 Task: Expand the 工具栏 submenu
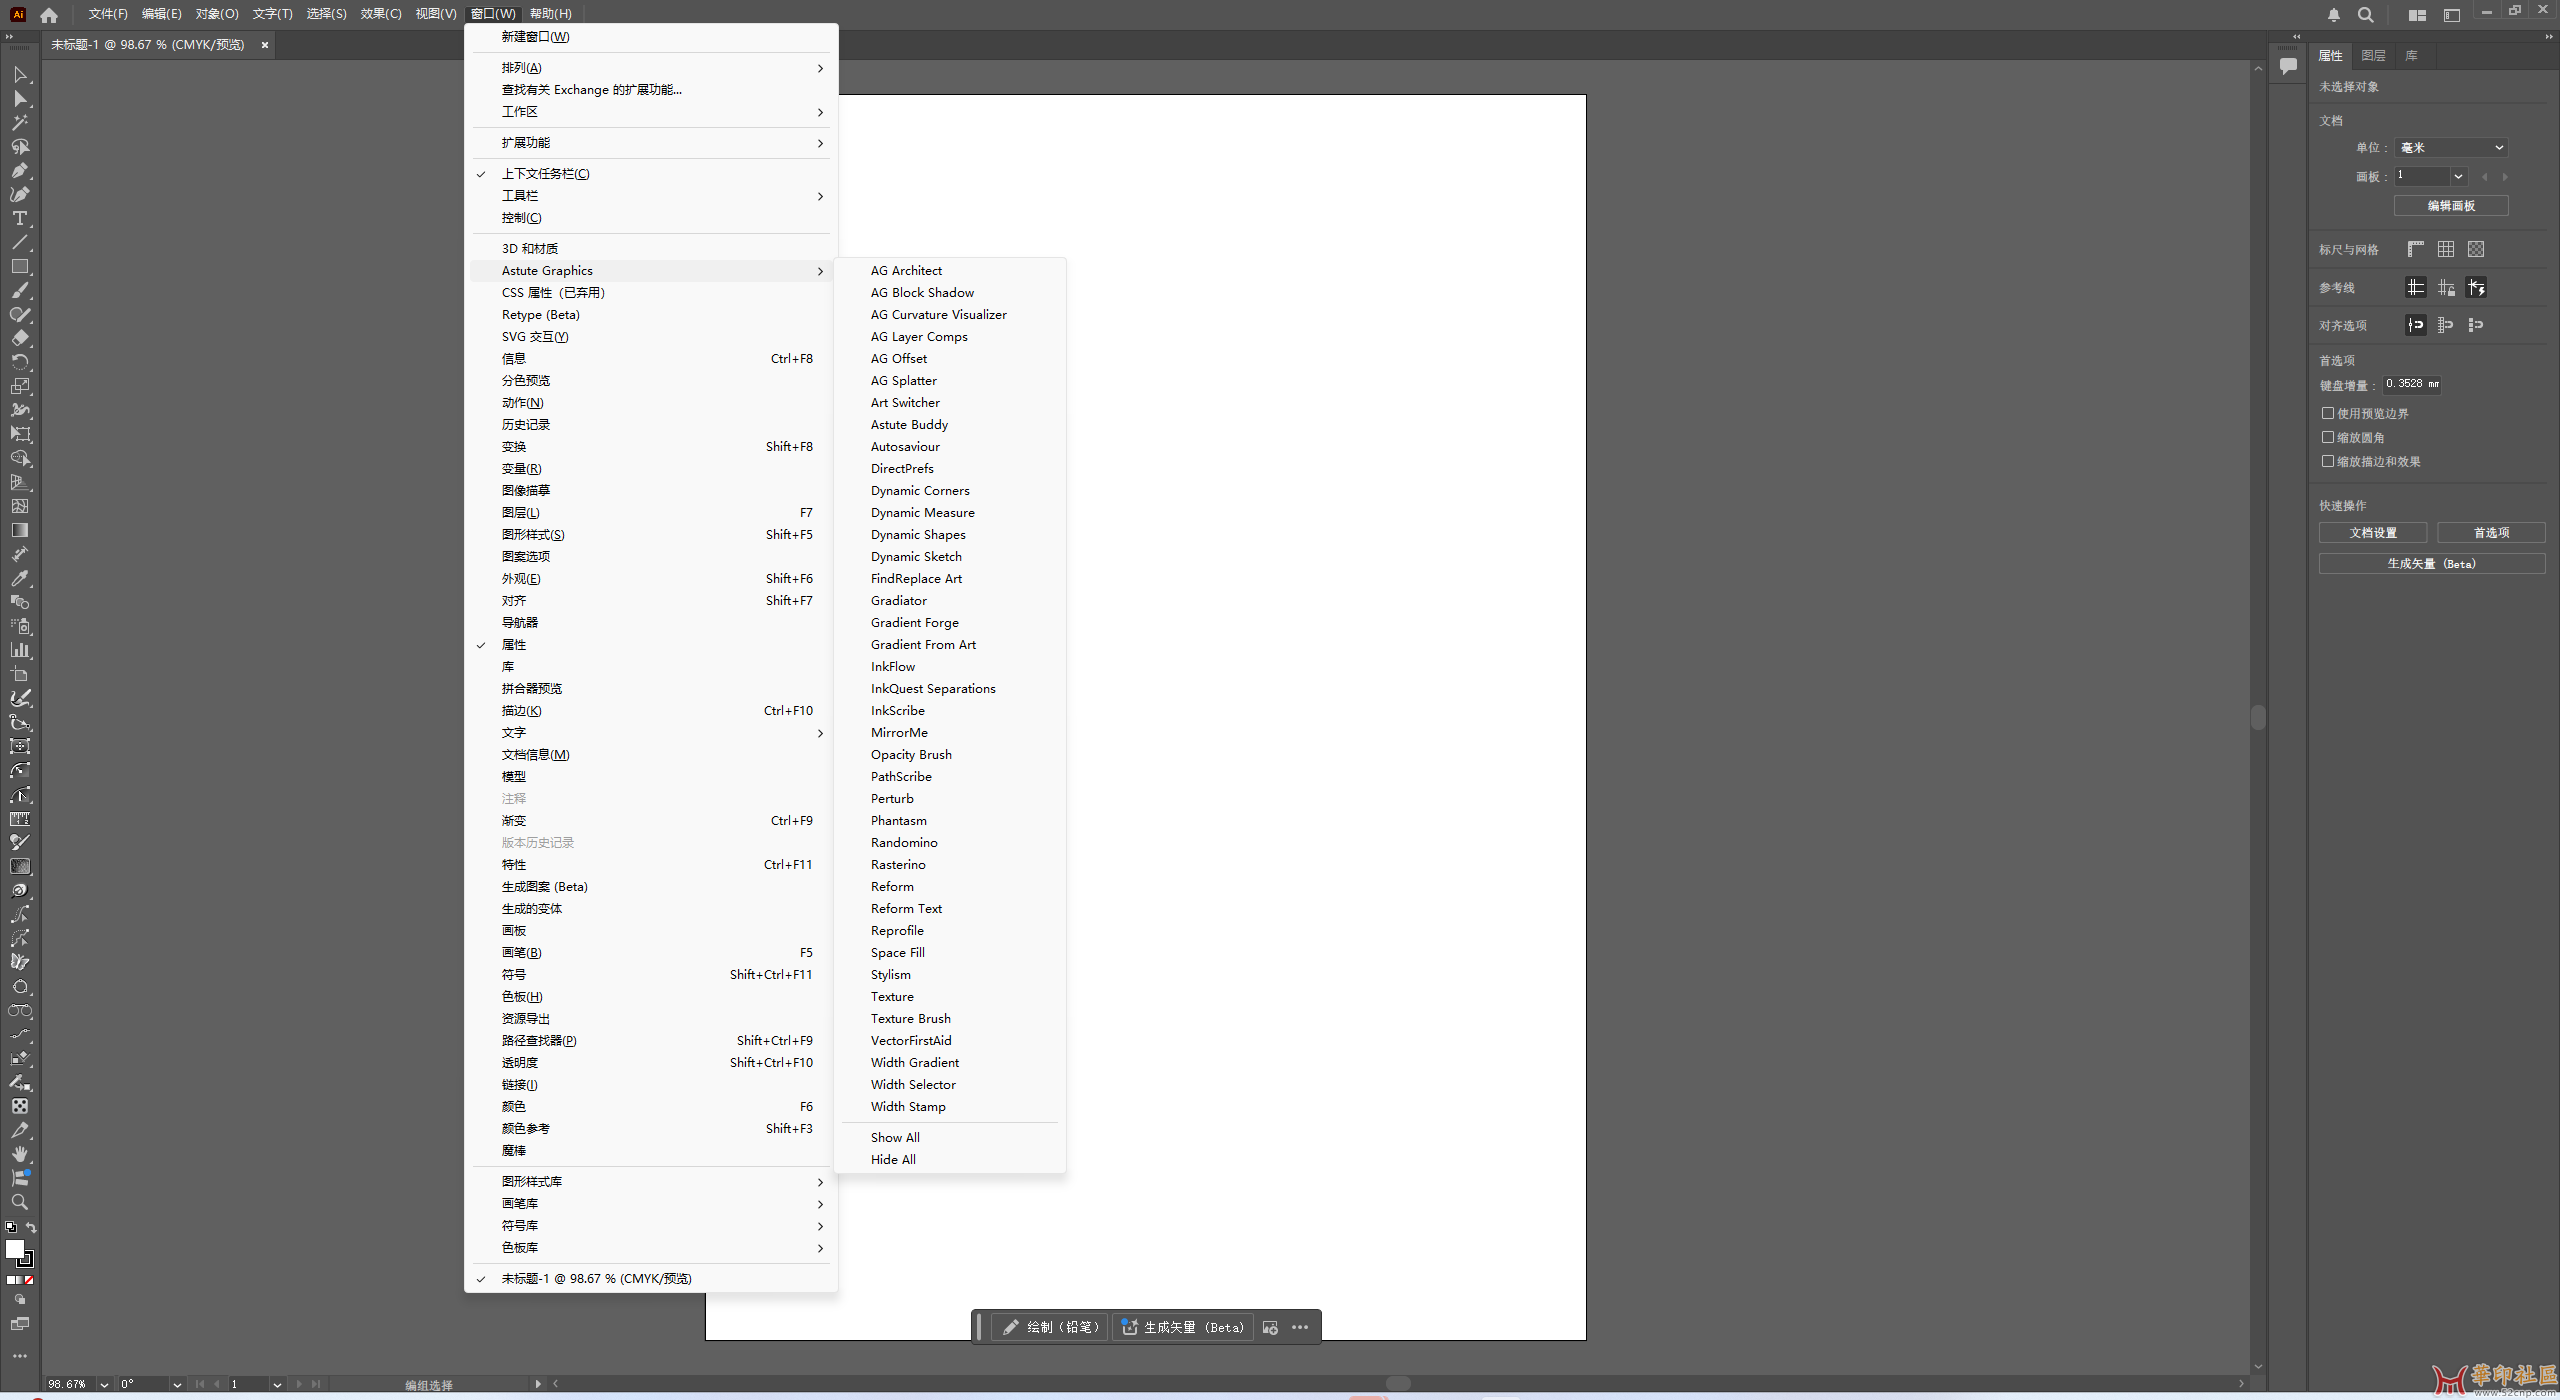point(650,196)
